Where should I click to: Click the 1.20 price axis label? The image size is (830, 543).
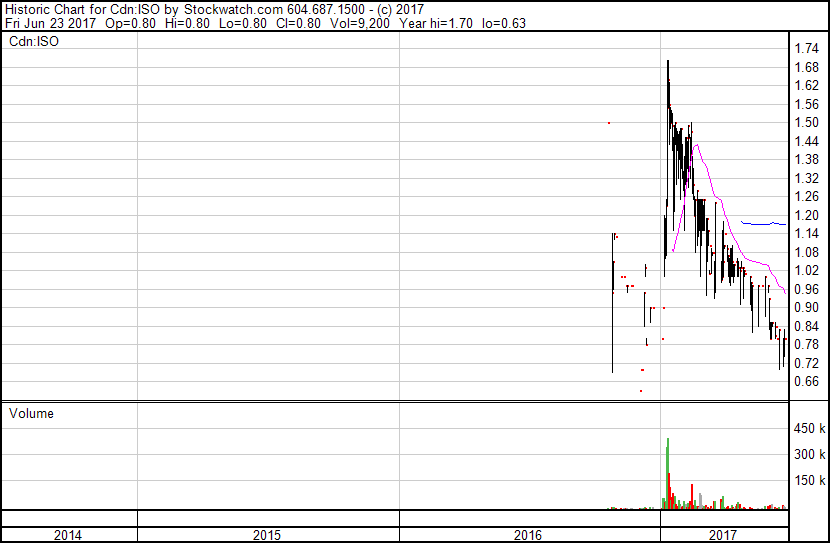pyautogui.click(x=805, y=215)
